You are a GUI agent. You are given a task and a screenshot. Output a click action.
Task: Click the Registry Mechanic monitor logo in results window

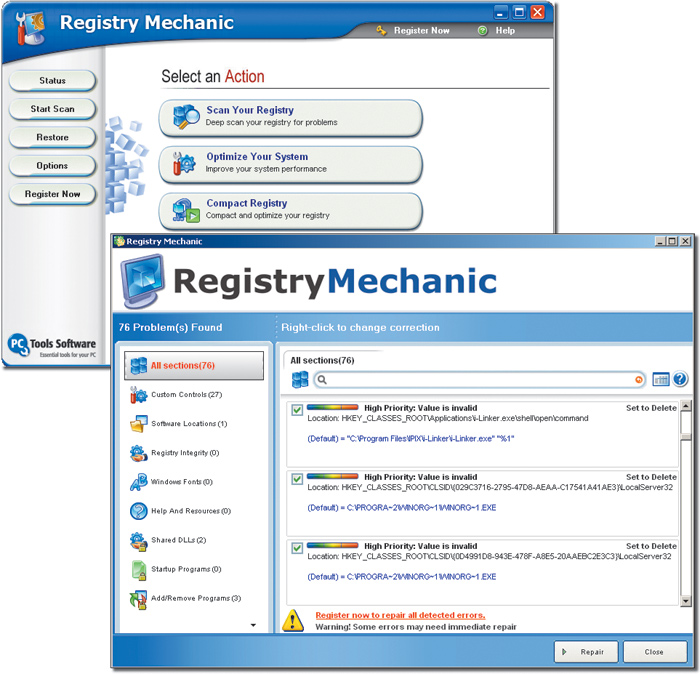[x=143, y=281]
